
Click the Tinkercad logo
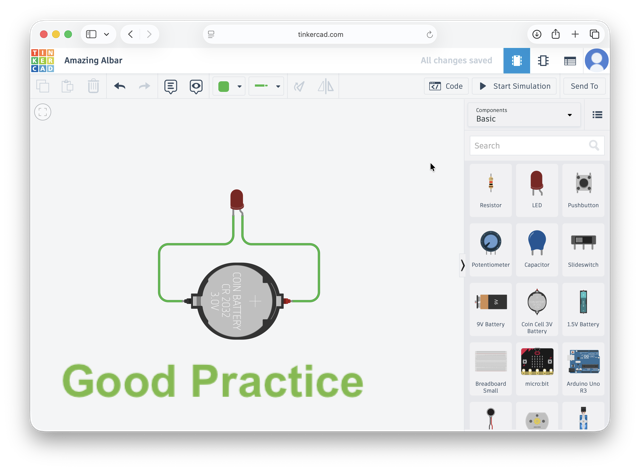(42, 60)
